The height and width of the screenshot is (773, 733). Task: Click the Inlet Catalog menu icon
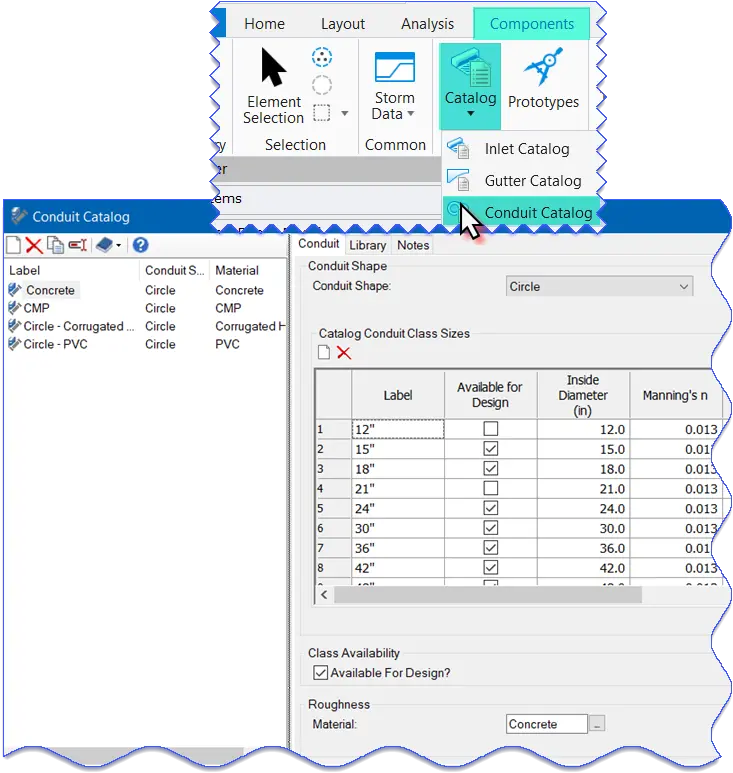click(458, 148)
